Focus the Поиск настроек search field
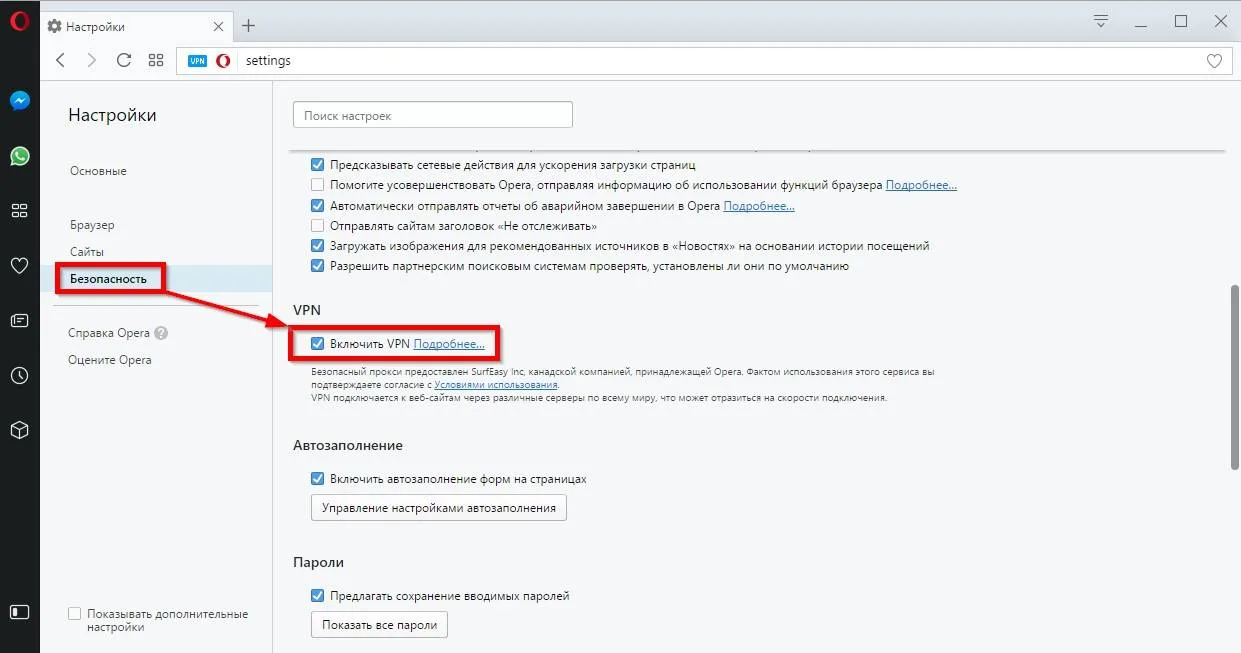 click(433, 115)
